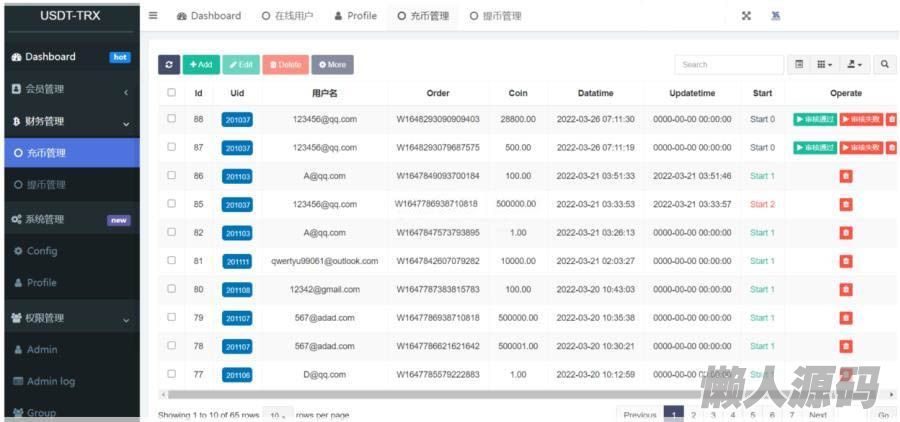Click the green Add button
Viewport: 900px width, 422px height.
(x=201, y=65)
